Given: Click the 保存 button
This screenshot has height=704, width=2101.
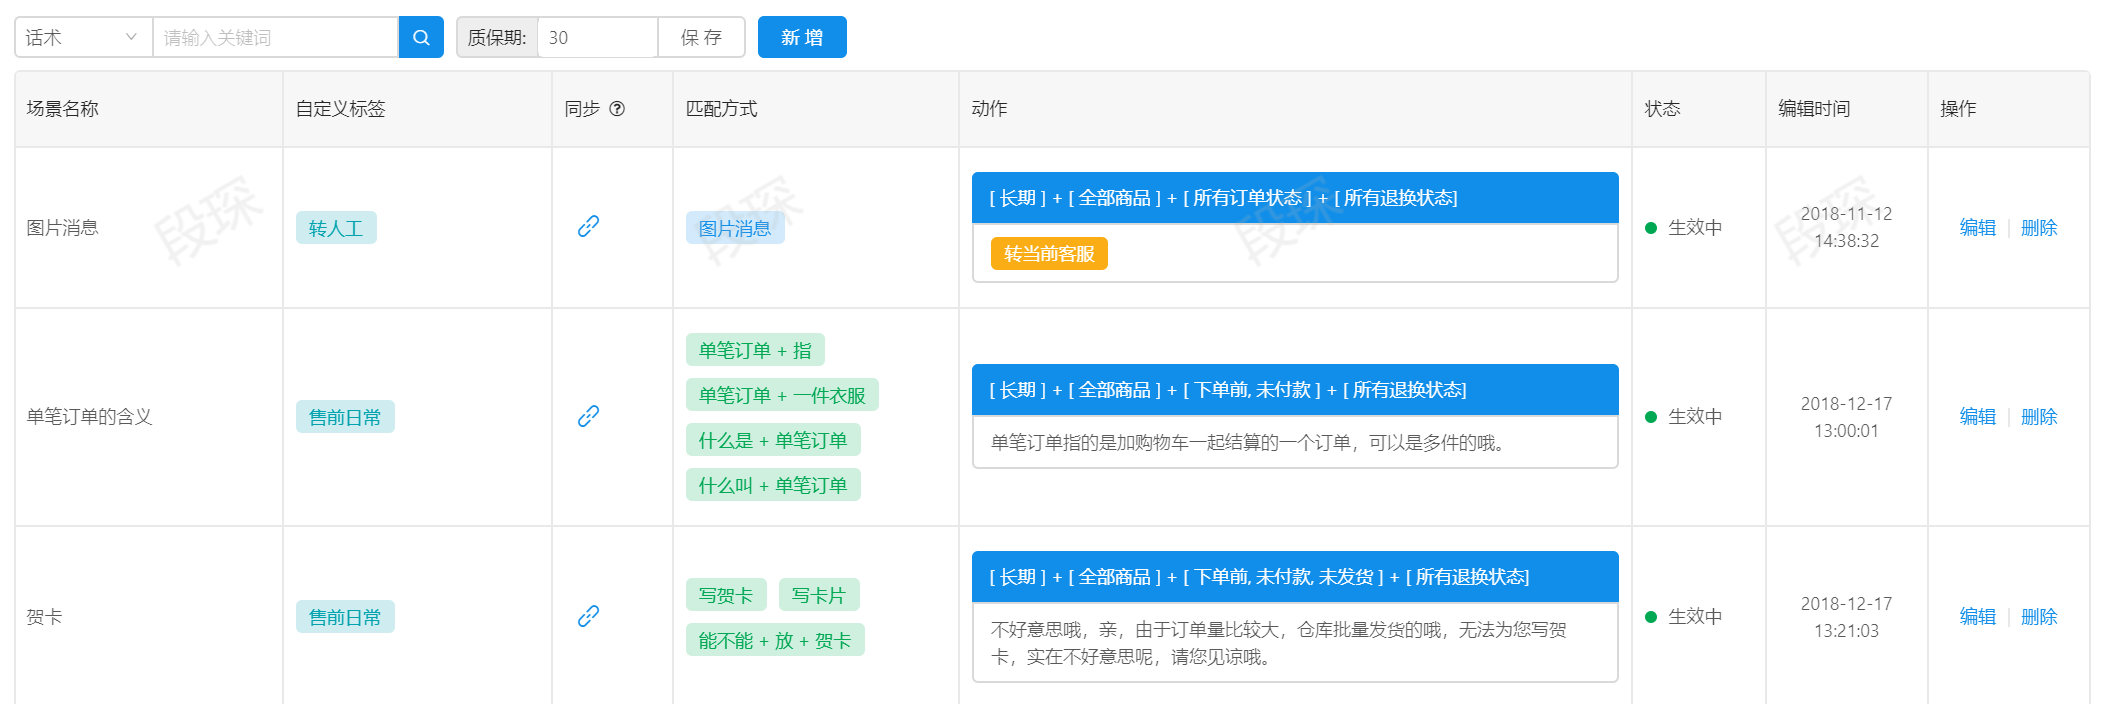Looking at the screenshot, I should [x=701, y=37].
